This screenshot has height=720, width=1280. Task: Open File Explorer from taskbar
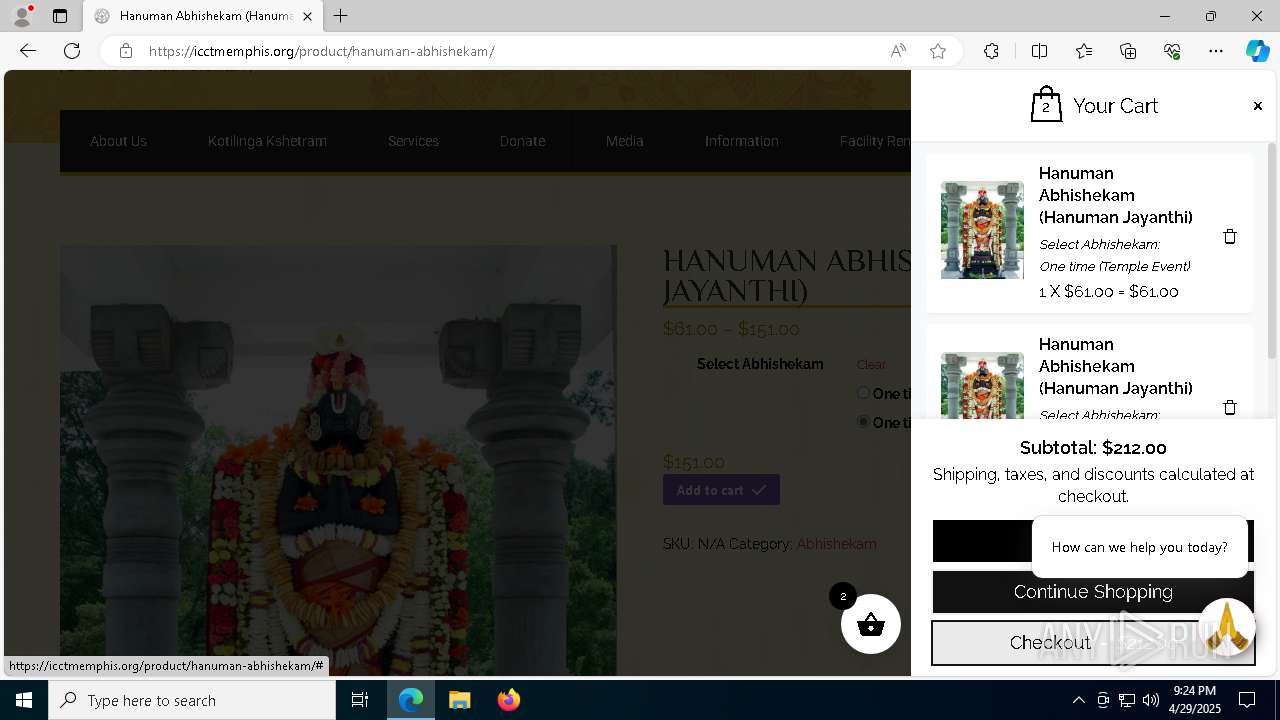460,700
